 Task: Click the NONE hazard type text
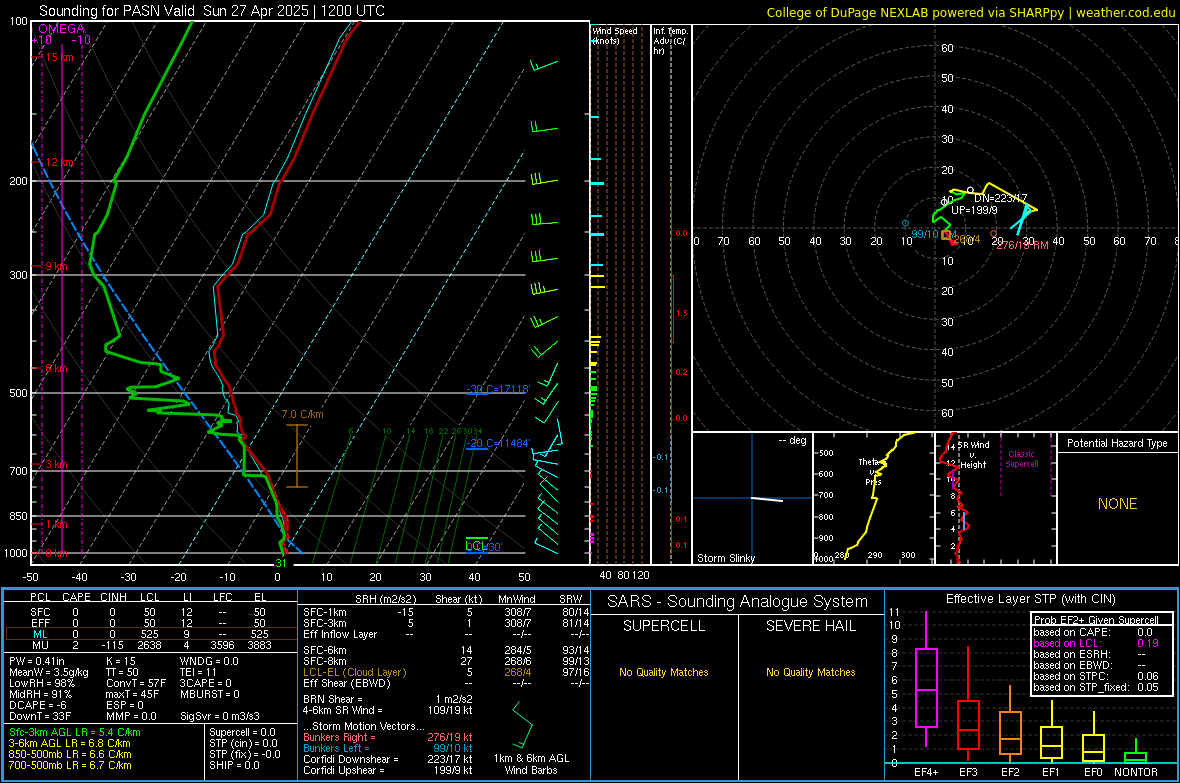1117,504
